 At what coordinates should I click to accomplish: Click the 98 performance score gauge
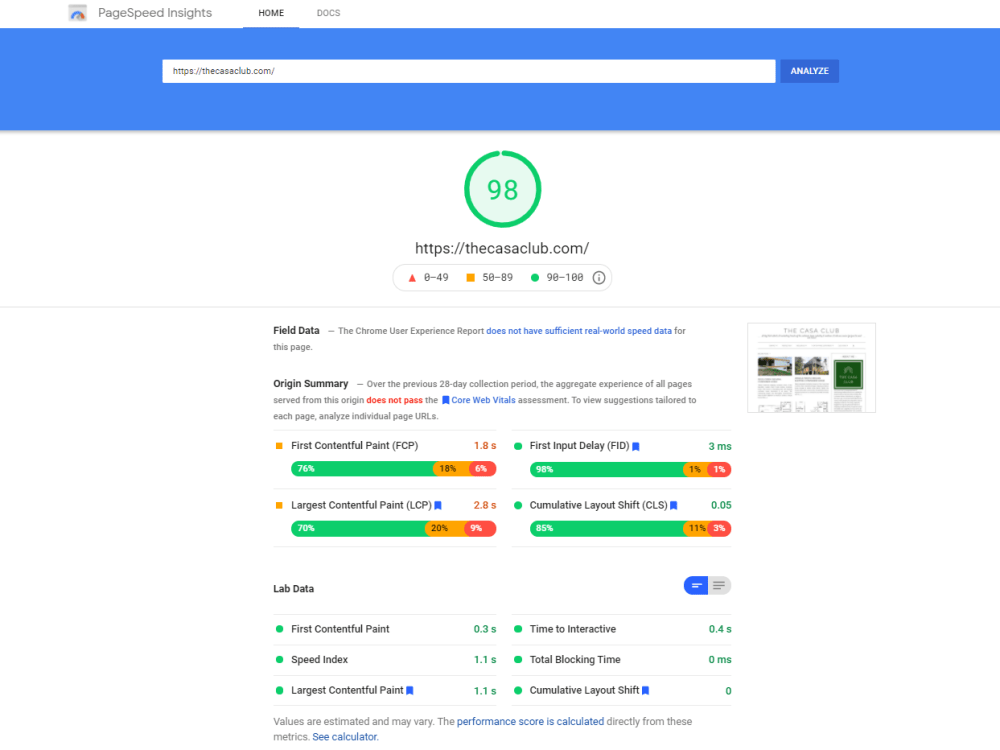click(503, 189)
